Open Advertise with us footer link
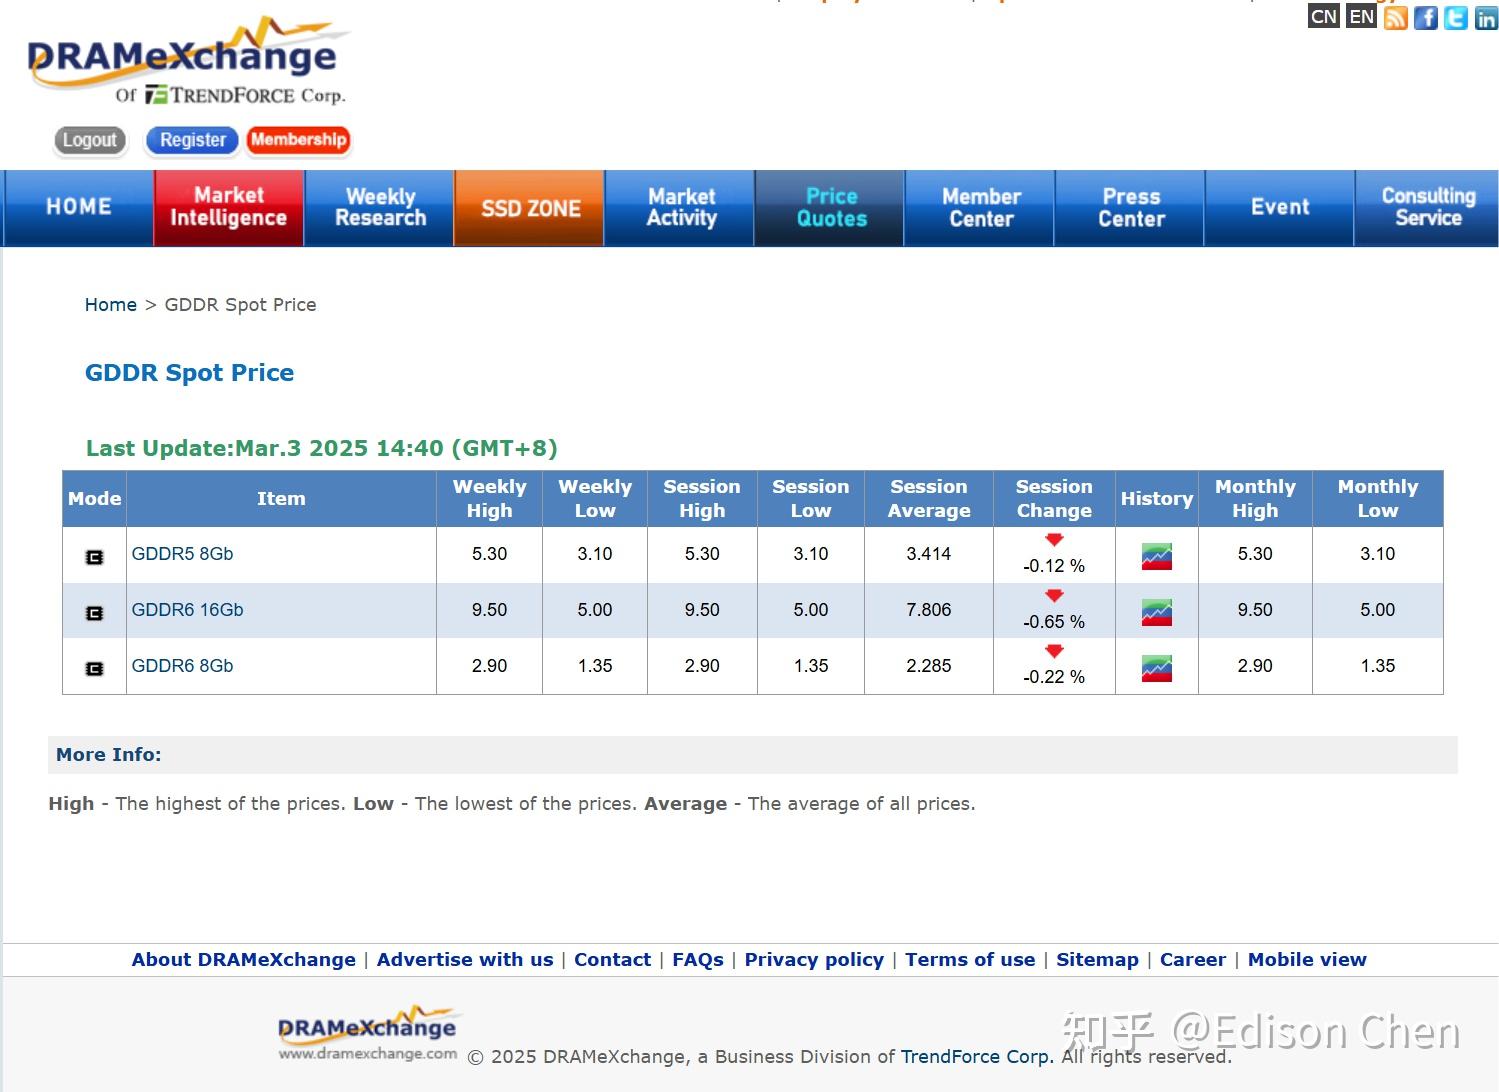This screenshot has height=1092, width=1499. coord(465,960)
